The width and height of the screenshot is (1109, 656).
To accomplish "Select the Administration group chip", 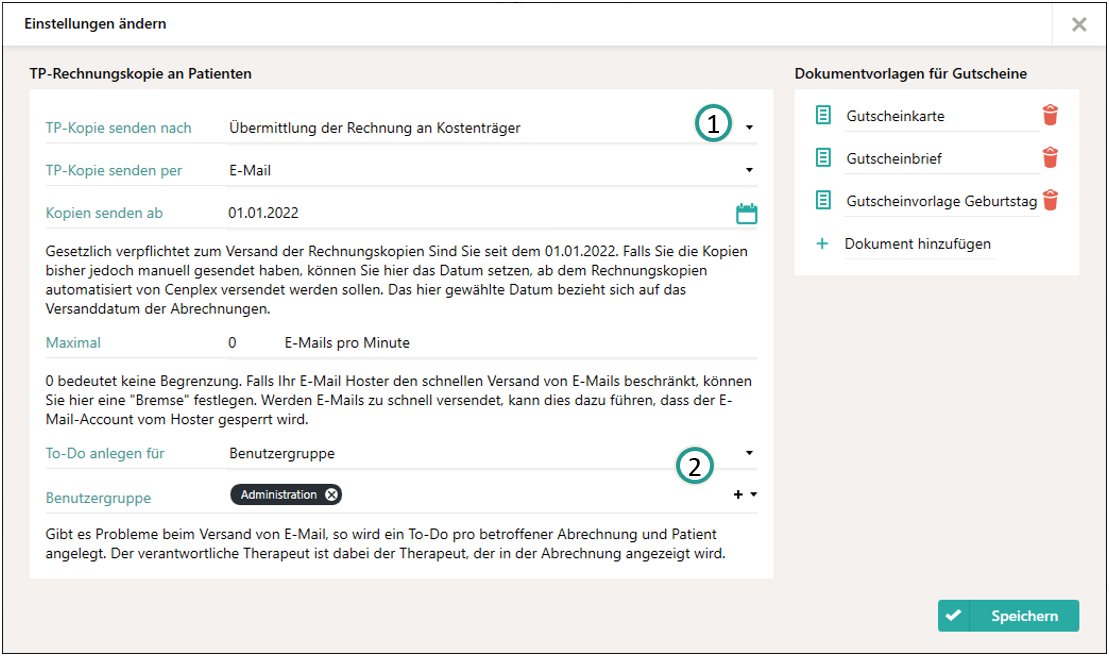I will (x=286, y=495).
